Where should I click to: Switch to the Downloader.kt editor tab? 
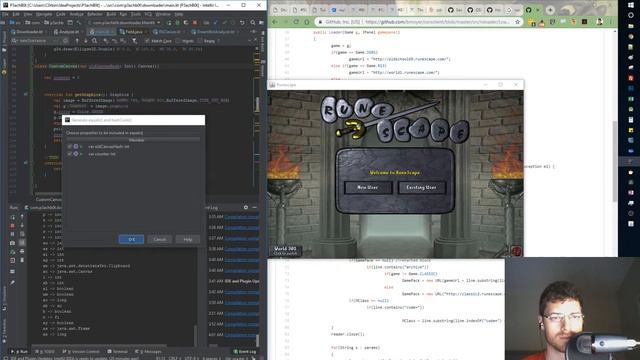click(29, 31)
